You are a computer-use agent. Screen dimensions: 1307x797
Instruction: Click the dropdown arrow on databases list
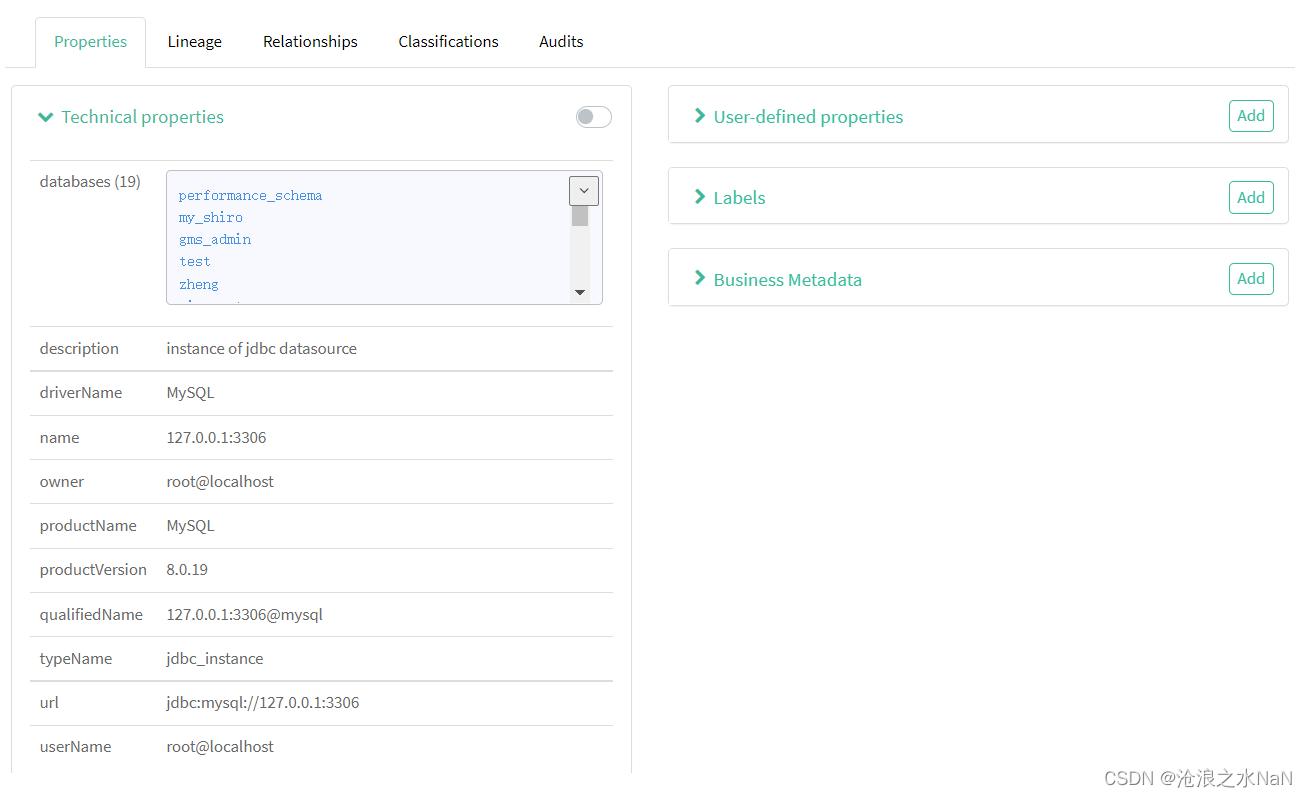click(x=584, y=190)
